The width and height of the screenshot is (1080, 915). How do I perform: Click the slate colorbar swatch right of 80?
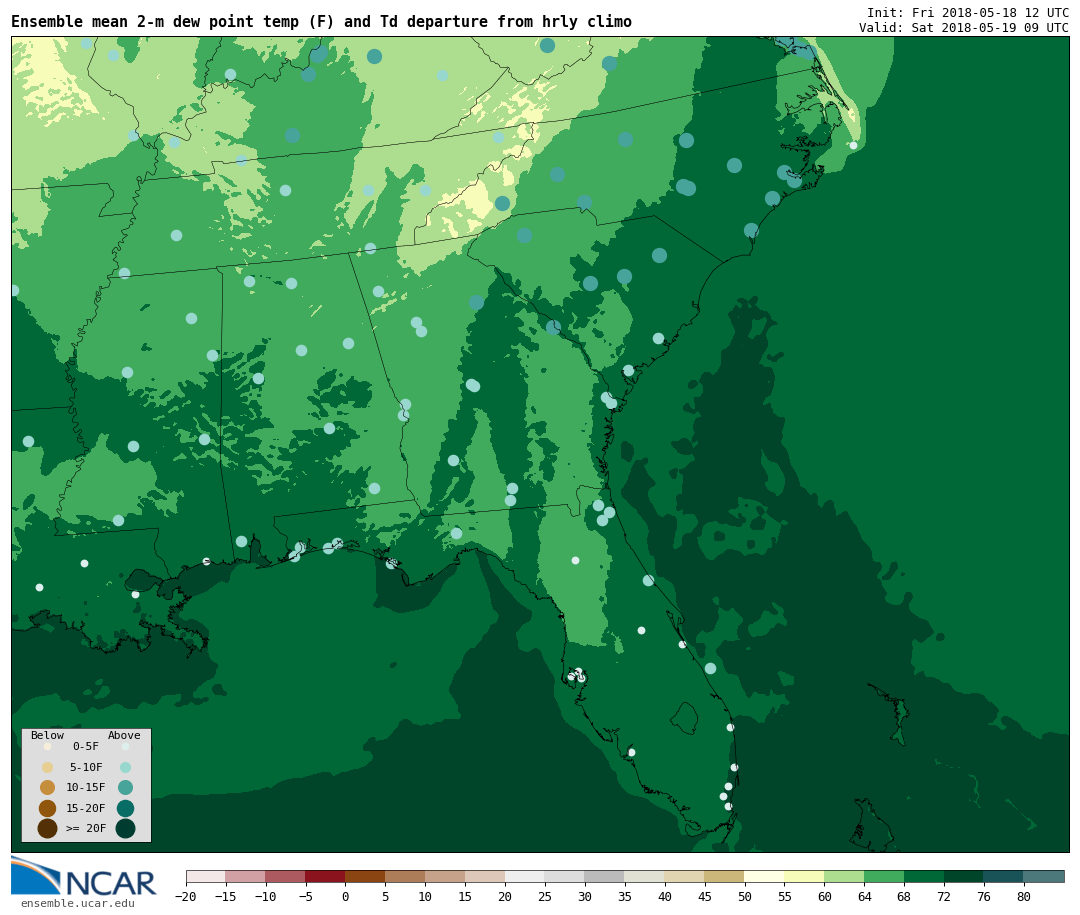tap(1044, 876)
